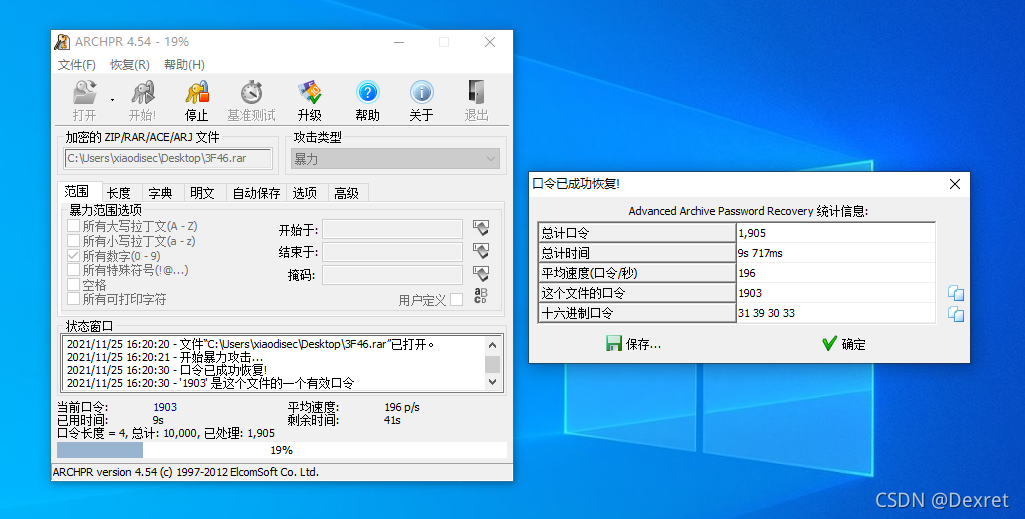This screenshot has width=1025, height=519.
Task: Click icon beside 结束于 field
Action: click(x=481, y=251)
